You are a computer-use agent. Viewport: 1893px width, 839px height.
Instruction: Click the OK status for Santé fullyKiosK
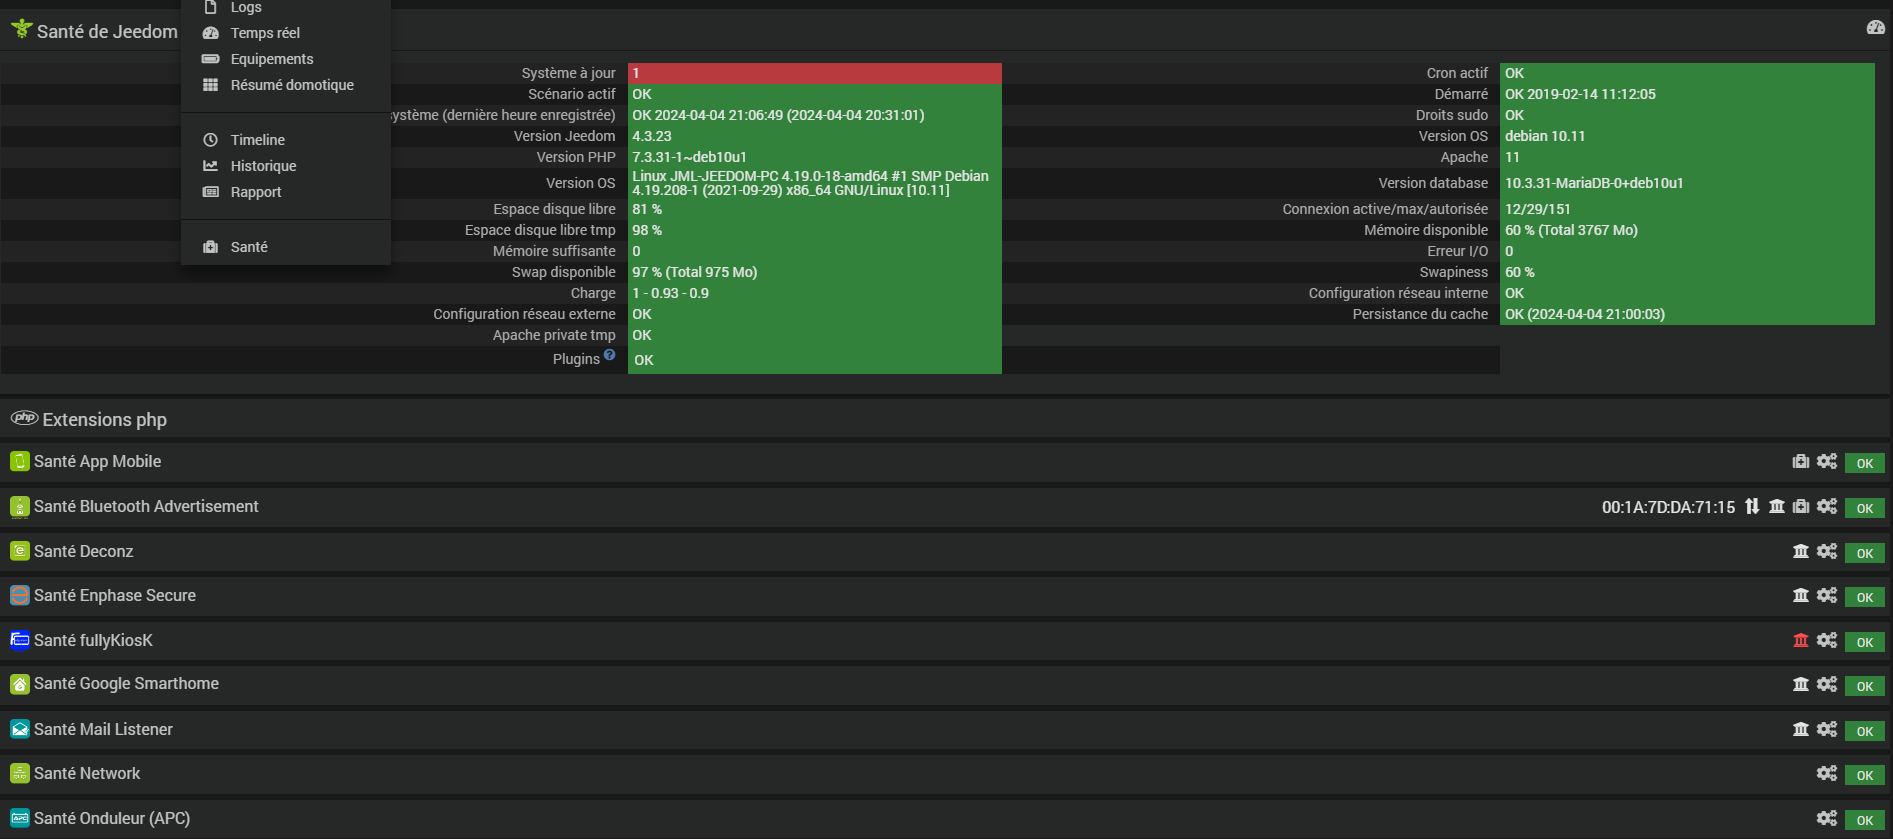1865,642
